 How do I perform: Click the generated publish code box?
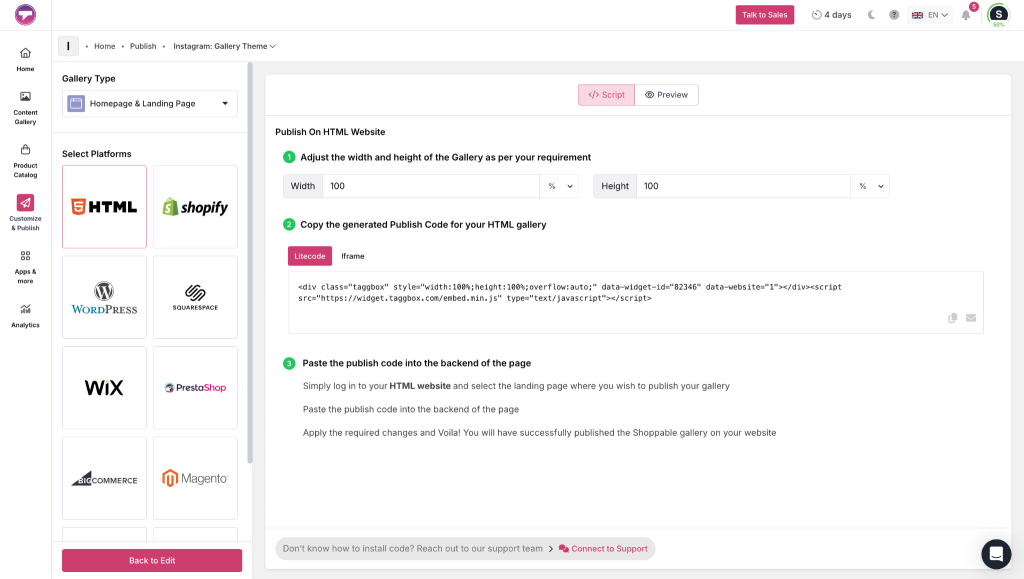(x=635, y=302)
